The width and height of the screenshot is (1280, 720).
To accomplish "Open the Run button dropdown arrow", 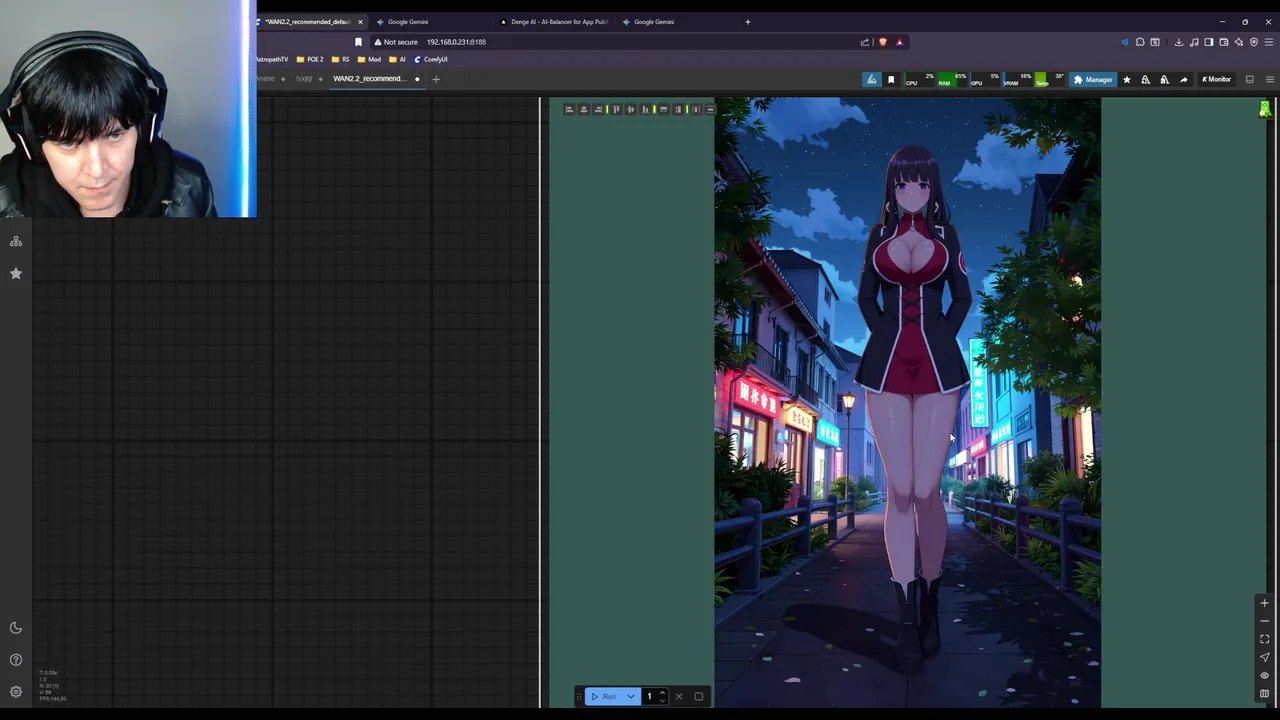I will coord(631,696).
